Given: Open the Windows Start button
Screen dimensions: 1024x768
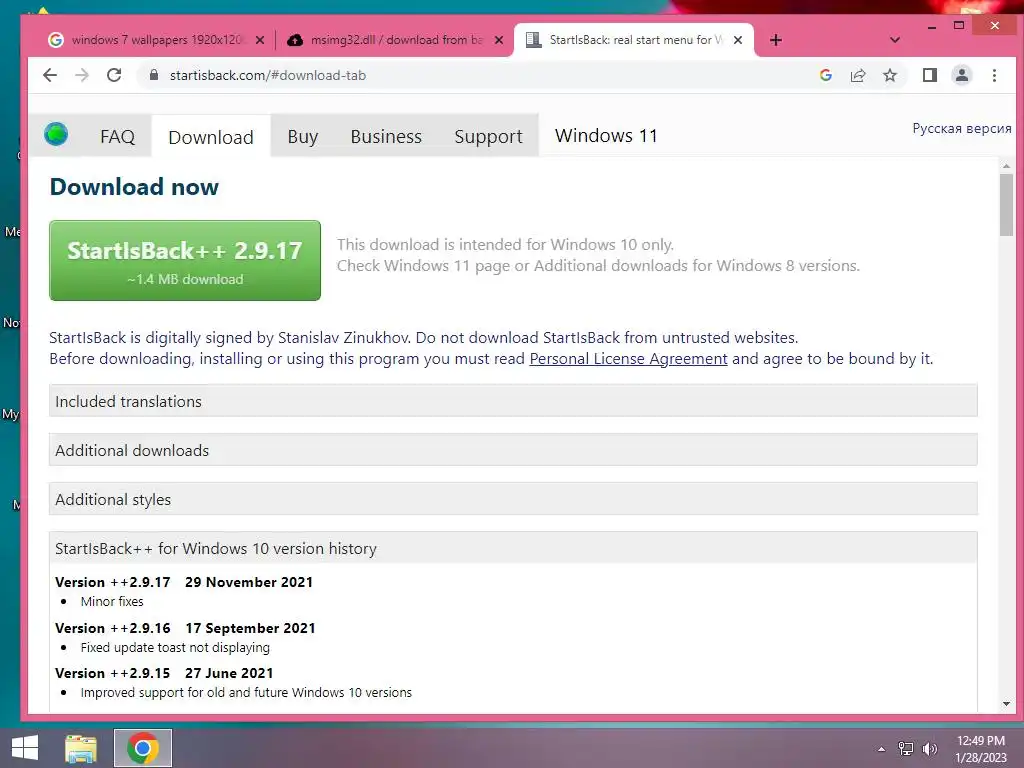Looking at the screenshot, I should tap(25, 748).
